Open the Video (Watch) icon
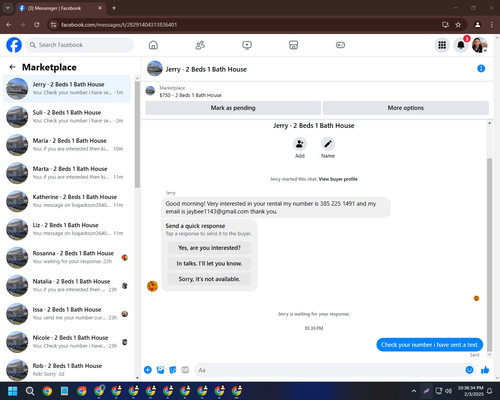The width and height of the screenshot is (500, 400). (247, 45)
